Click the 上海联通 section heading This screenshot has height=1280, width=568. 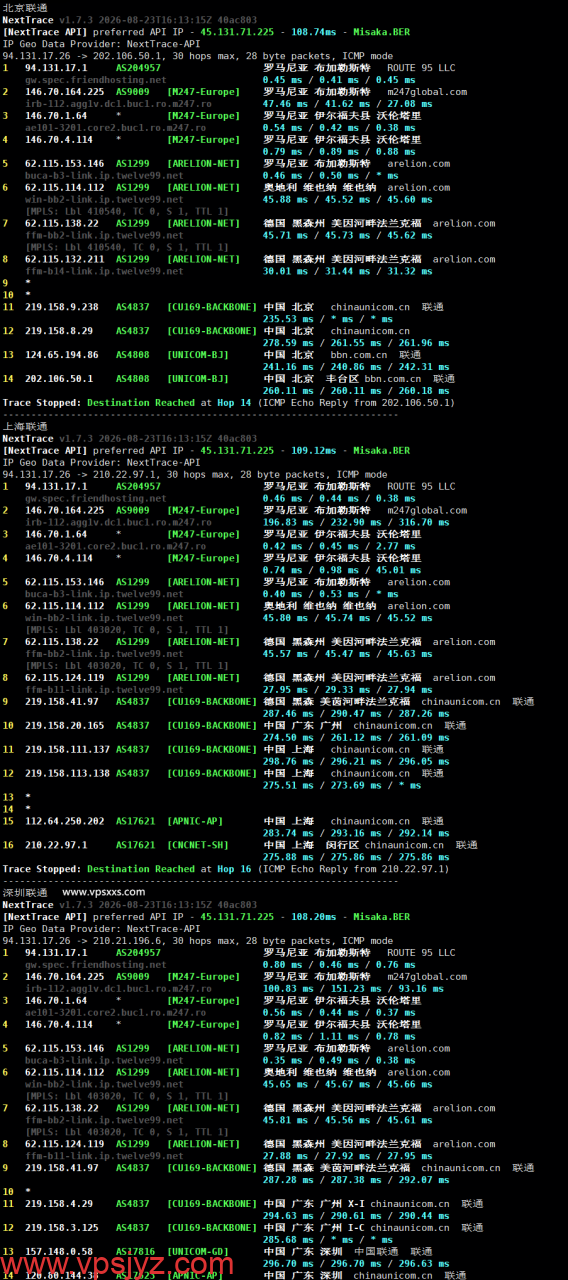[24, 427]
